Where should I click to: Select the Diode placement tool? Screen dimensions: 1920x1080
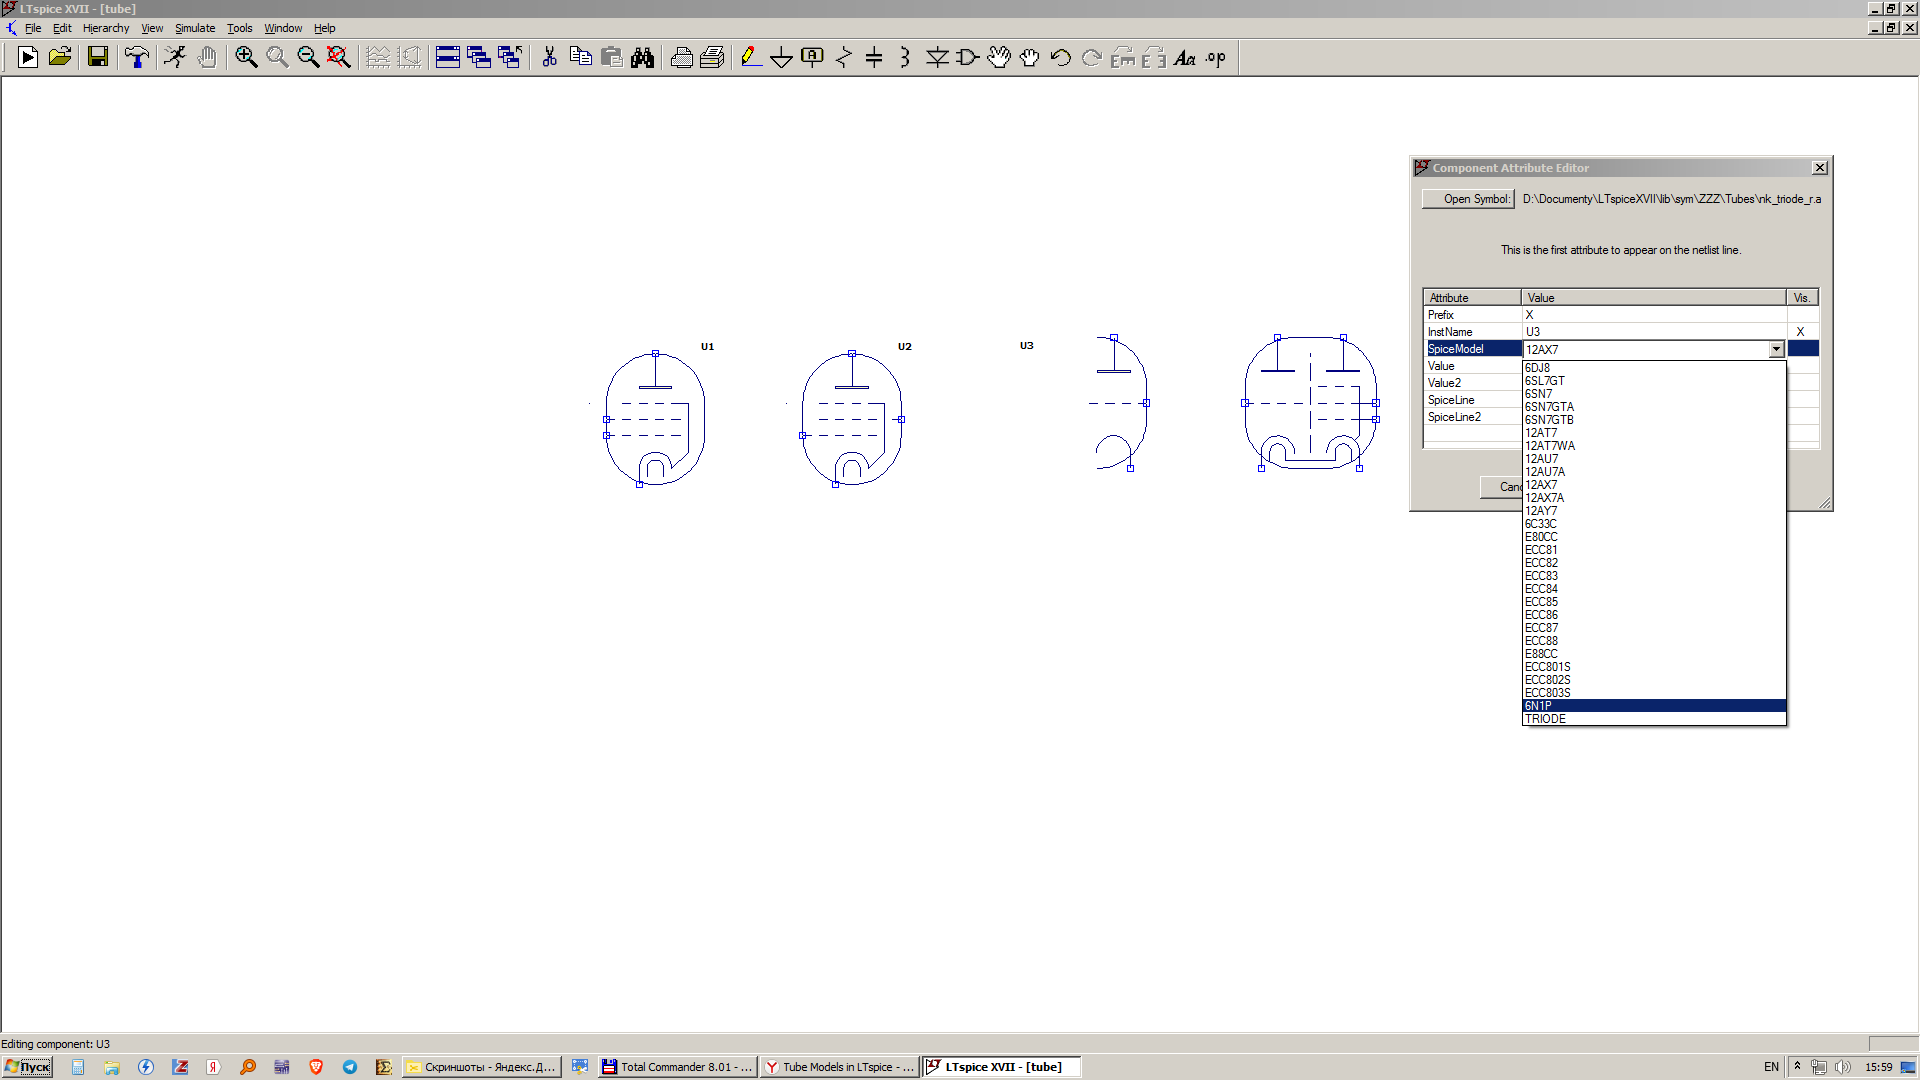pyautogui.click(x=937, y=57)
